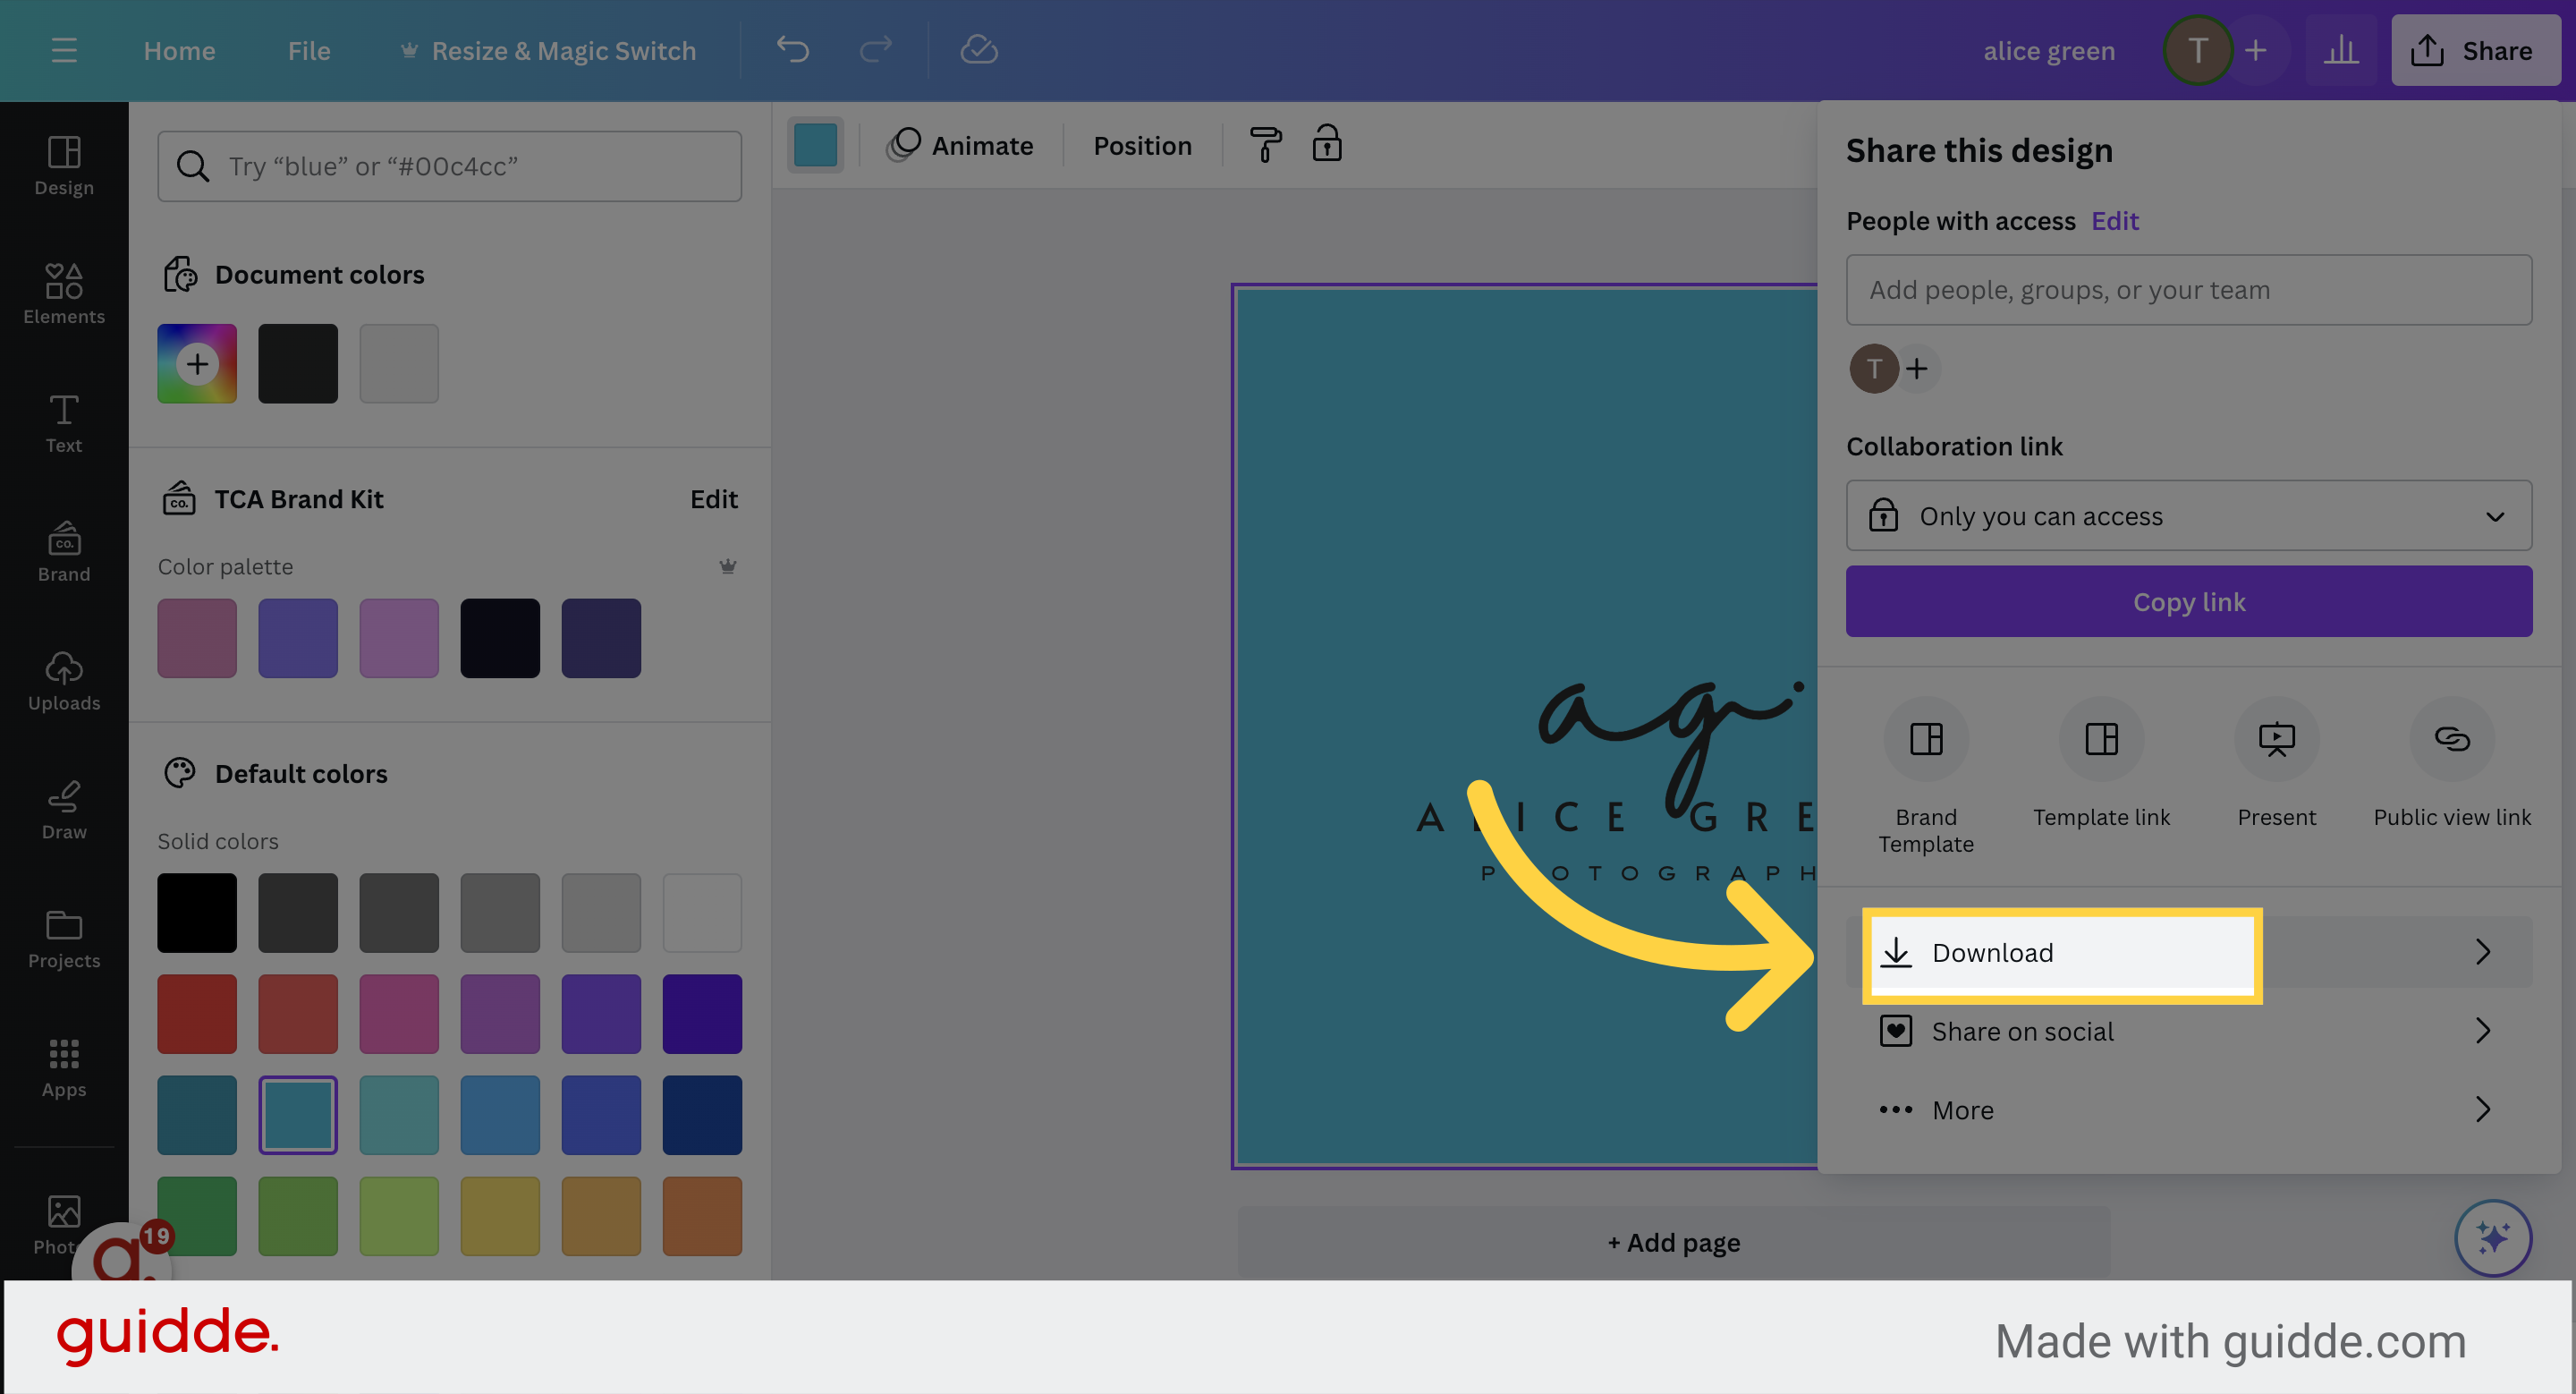This screenshot has width=2576, height=1394.
Task: Select the Draw tool
Action: pyautogui.click(x=63, y=810)
